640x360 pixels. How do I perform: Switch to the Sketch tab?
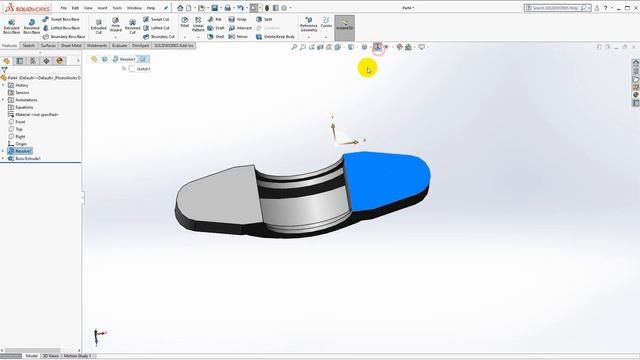click(x=29, y=45)
